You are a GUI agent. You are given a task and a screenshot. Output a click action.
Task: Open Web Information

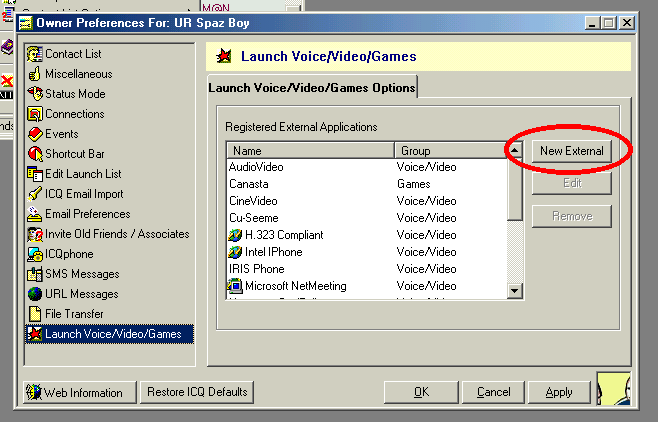point(80,392)
